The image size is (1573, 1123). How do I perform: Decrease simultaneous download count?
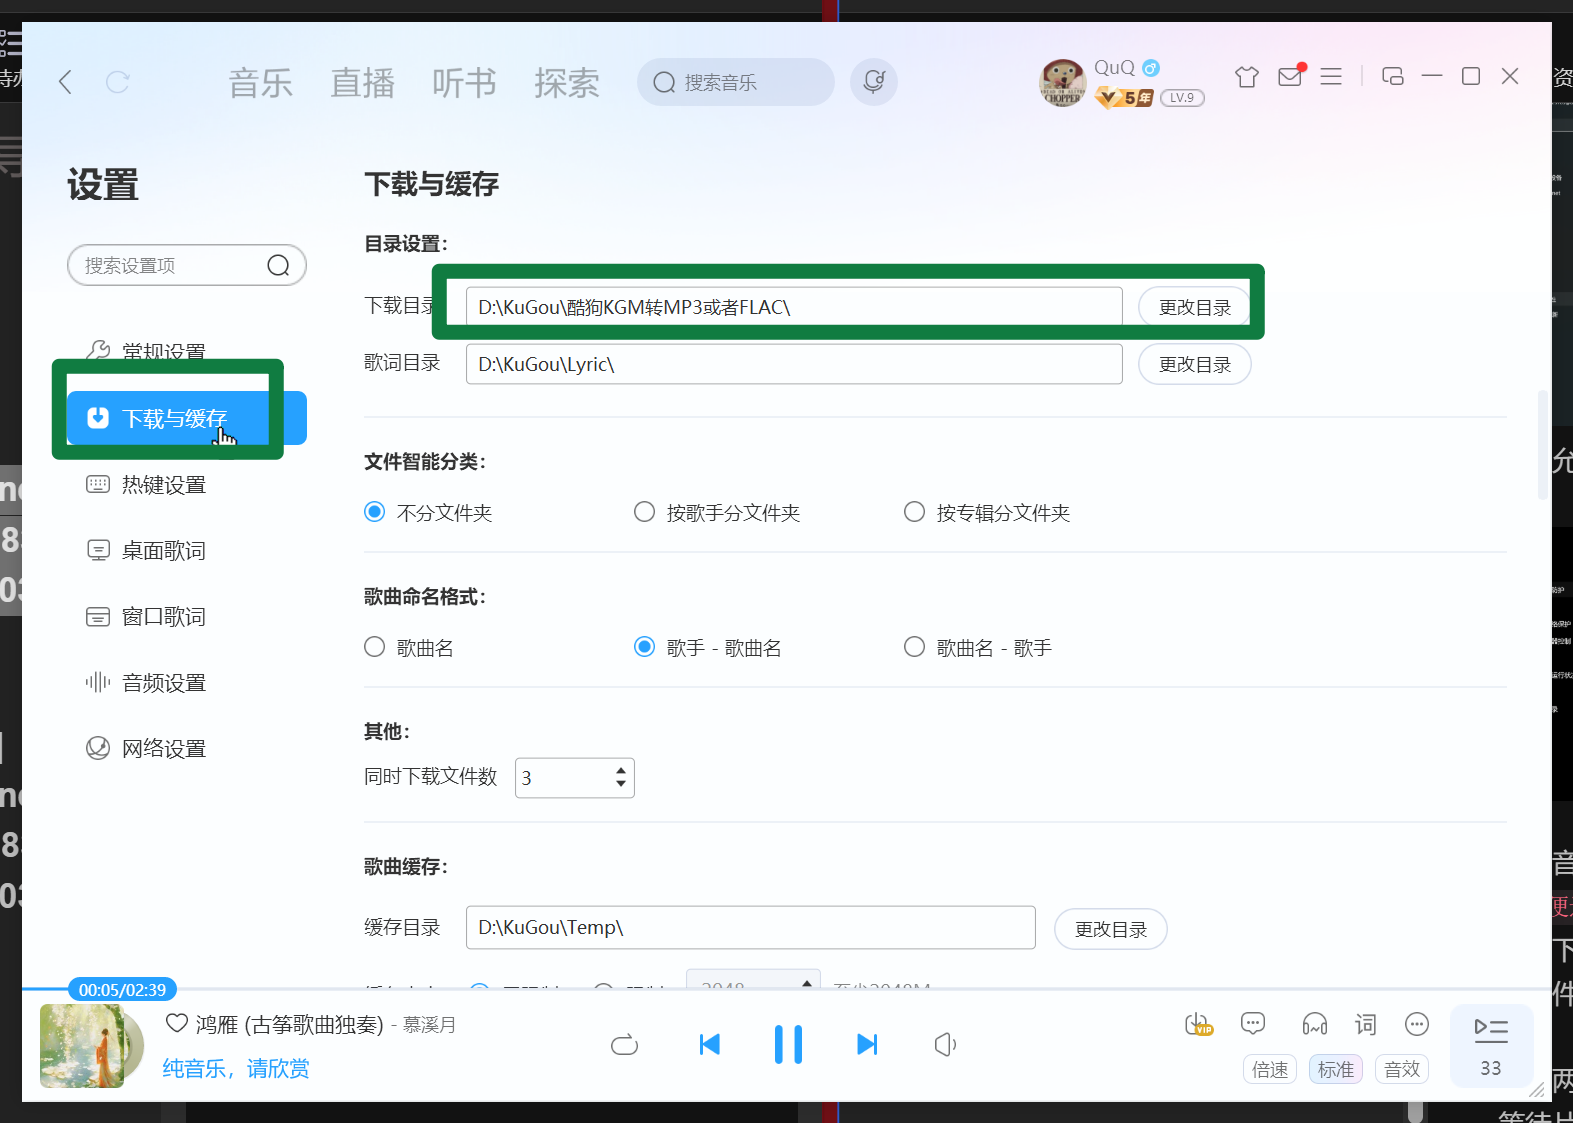pos(621,784)
